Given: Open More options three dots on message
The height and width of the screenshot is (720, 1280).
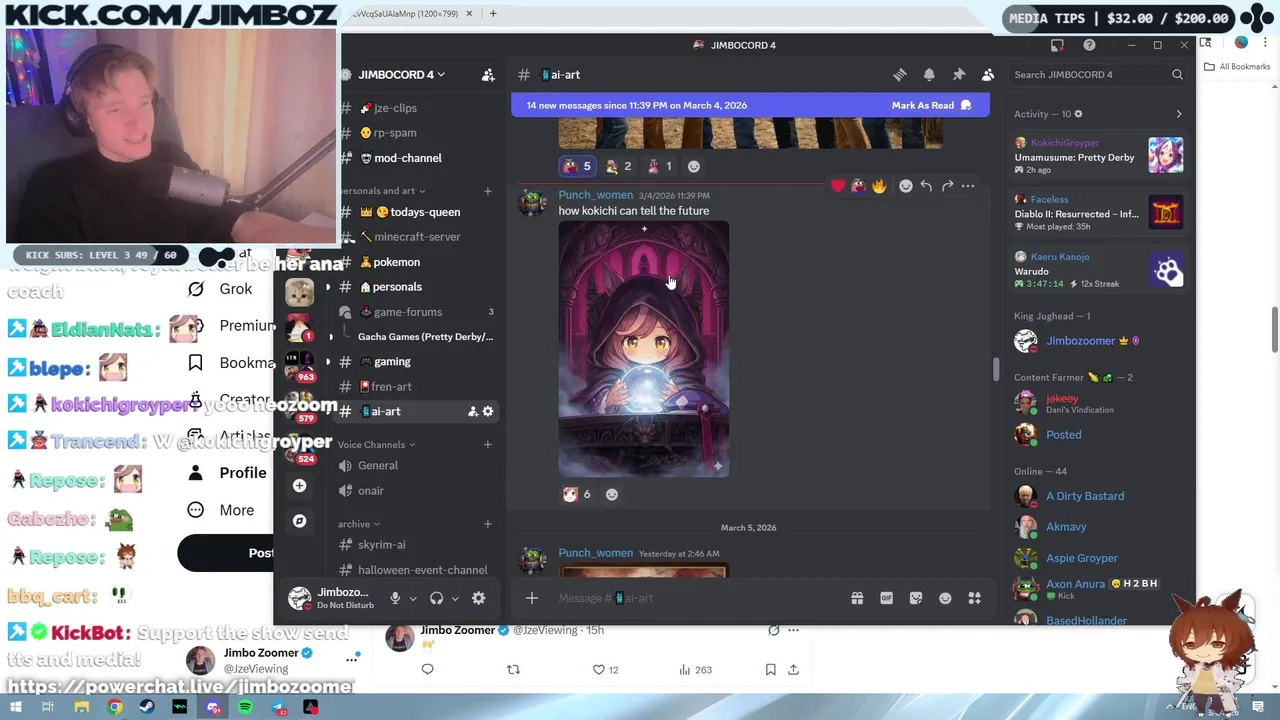Looking at the screenshot, I should 967,186.
